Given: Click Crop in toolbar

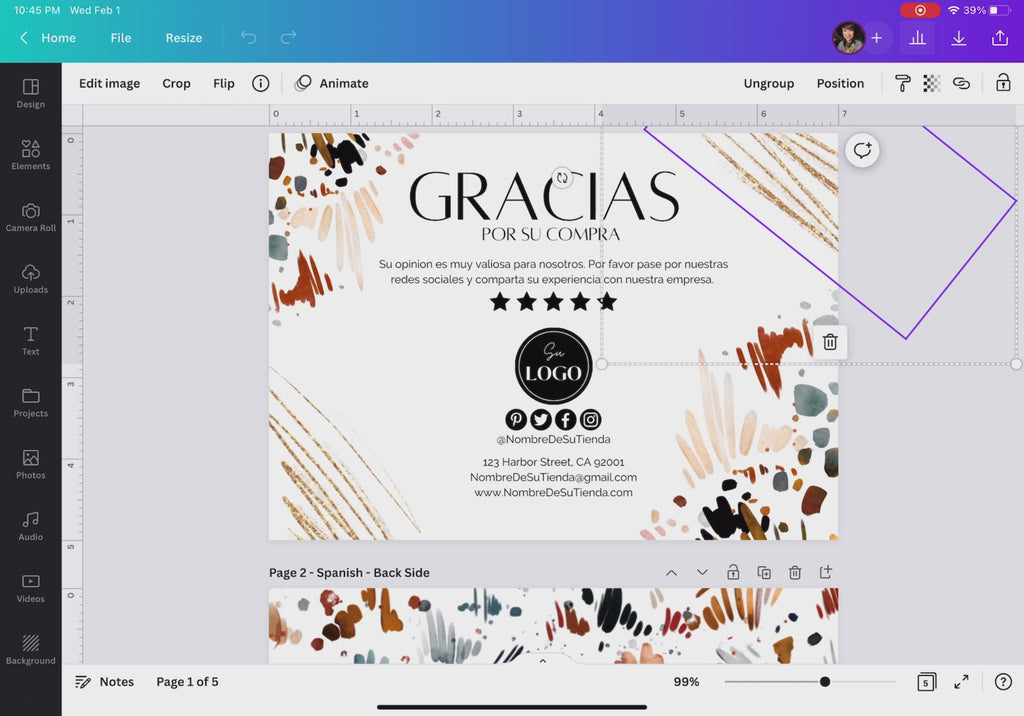Looking at the screenshot, I should (x=176, y=83).
